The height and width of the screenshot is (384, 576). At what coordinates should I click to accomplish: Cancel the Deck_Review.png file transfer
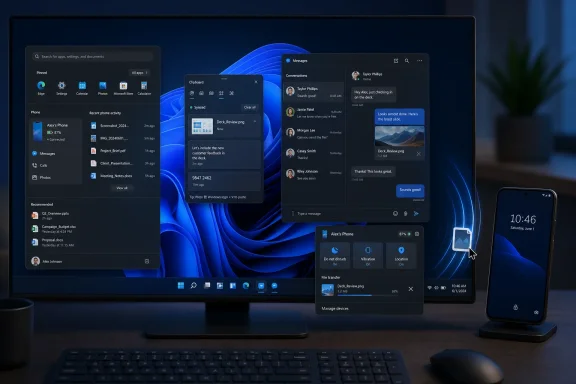tap(411, 289)
